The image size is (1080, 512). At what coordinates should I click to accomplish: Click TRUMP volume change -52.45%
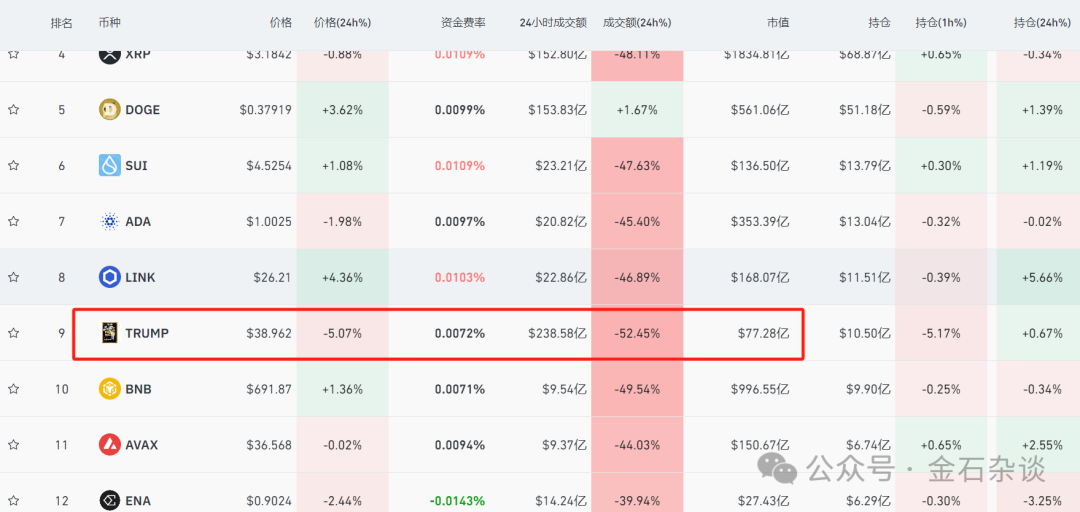[x=637, y=333]
